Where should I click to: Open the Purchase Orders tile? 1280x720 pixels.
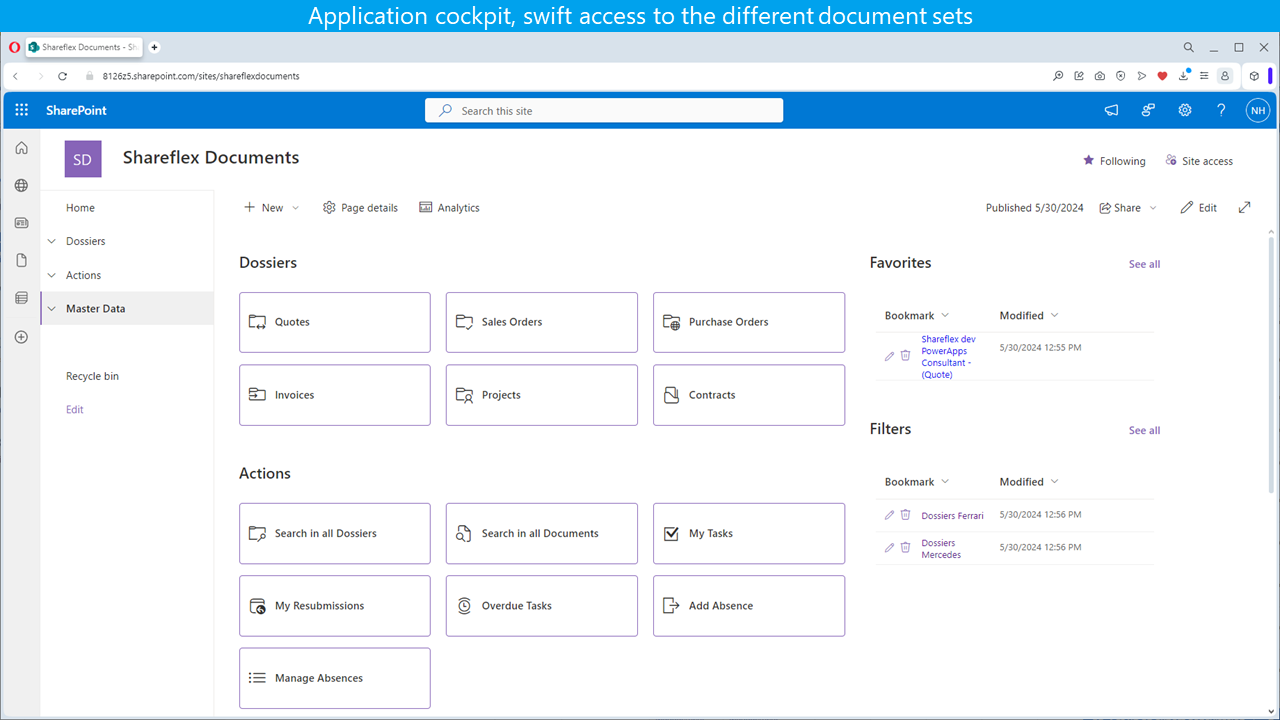point(749,322)
